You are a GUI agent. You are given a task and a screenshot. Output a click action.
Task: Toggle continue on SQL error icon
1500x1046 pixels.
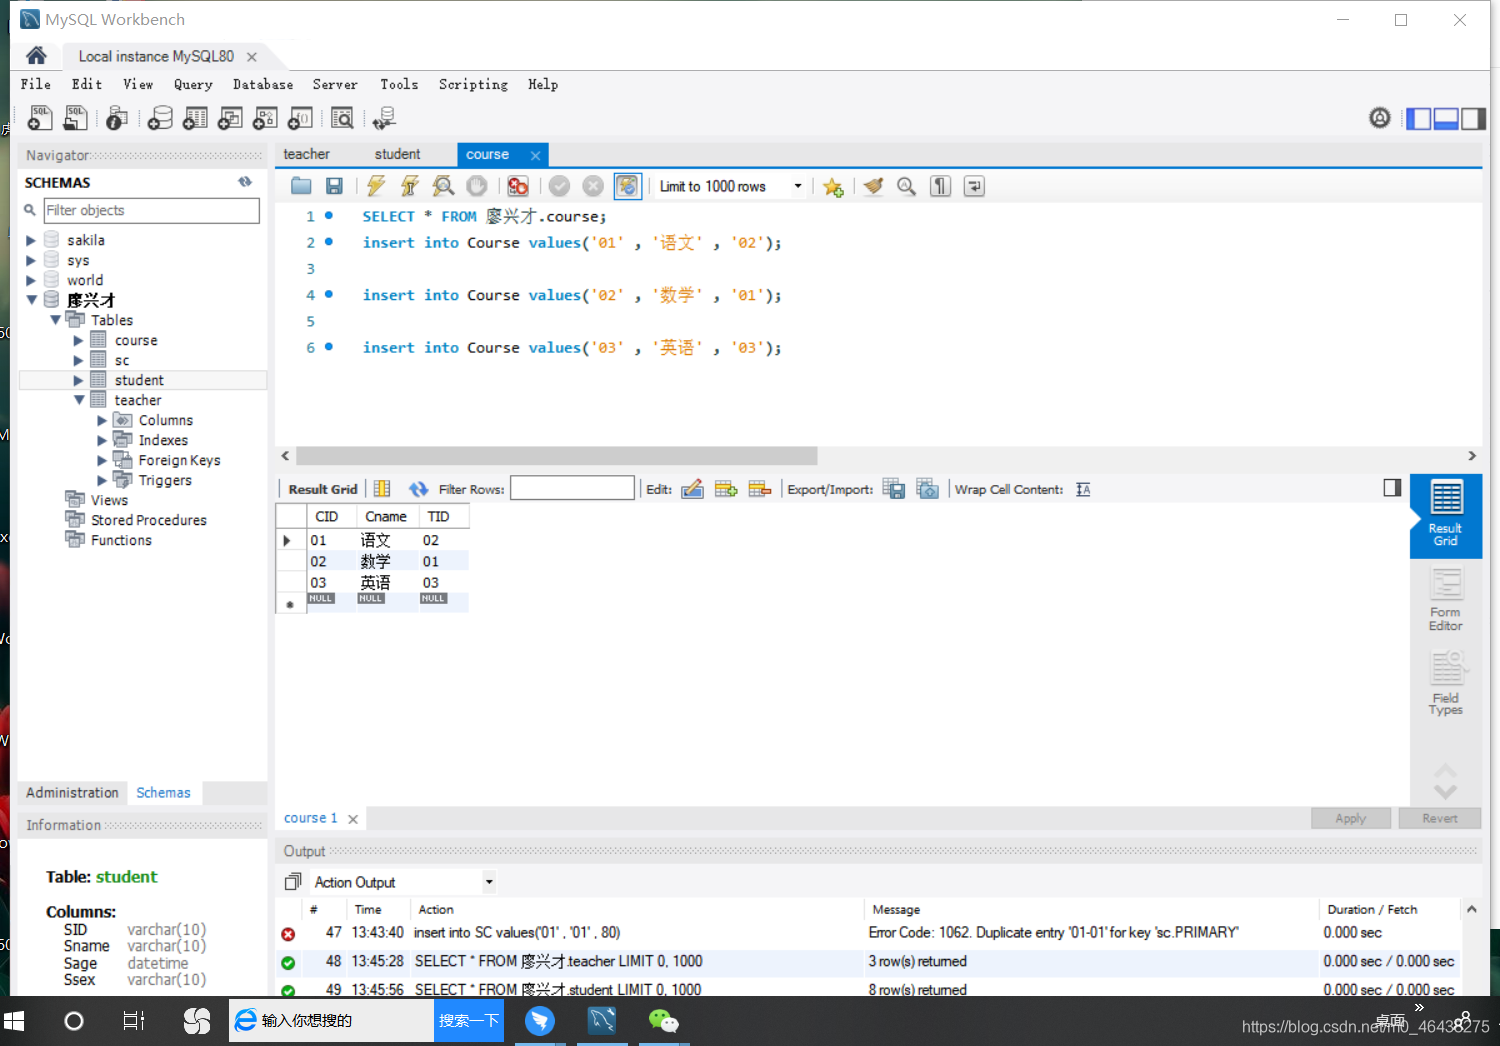pos(518,186)
